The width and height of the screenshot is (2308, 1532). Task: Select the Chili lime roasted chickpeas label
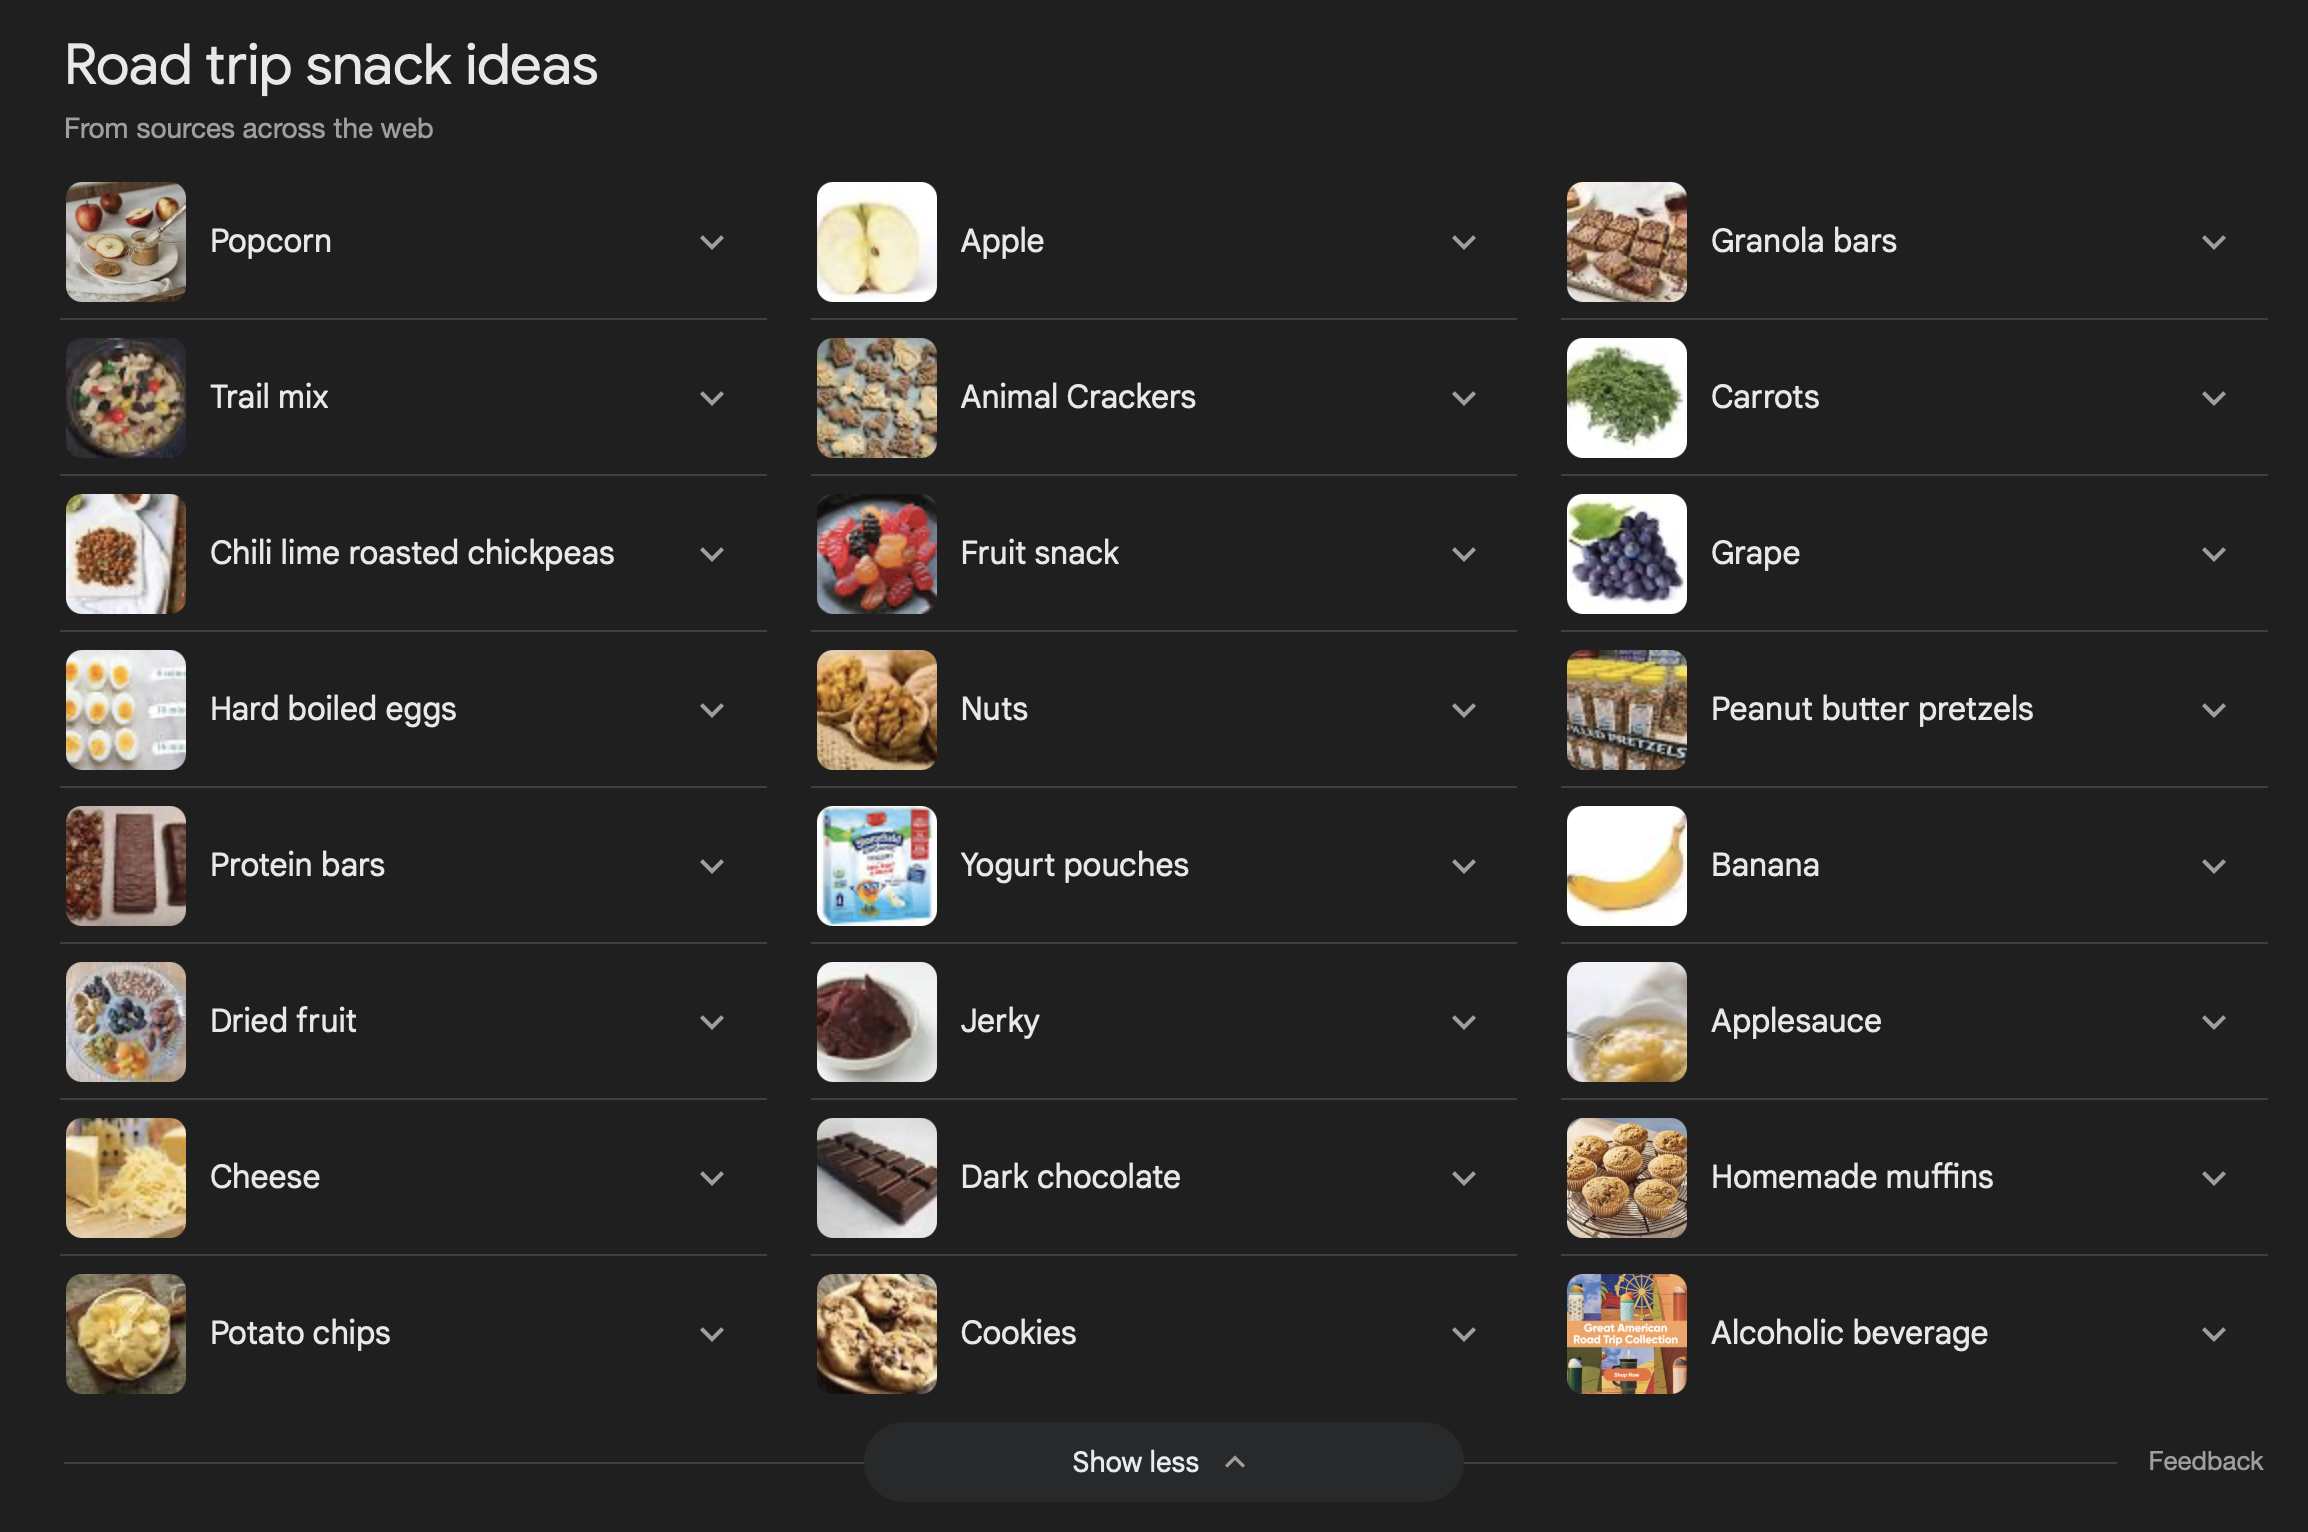(x=412, y=553)
